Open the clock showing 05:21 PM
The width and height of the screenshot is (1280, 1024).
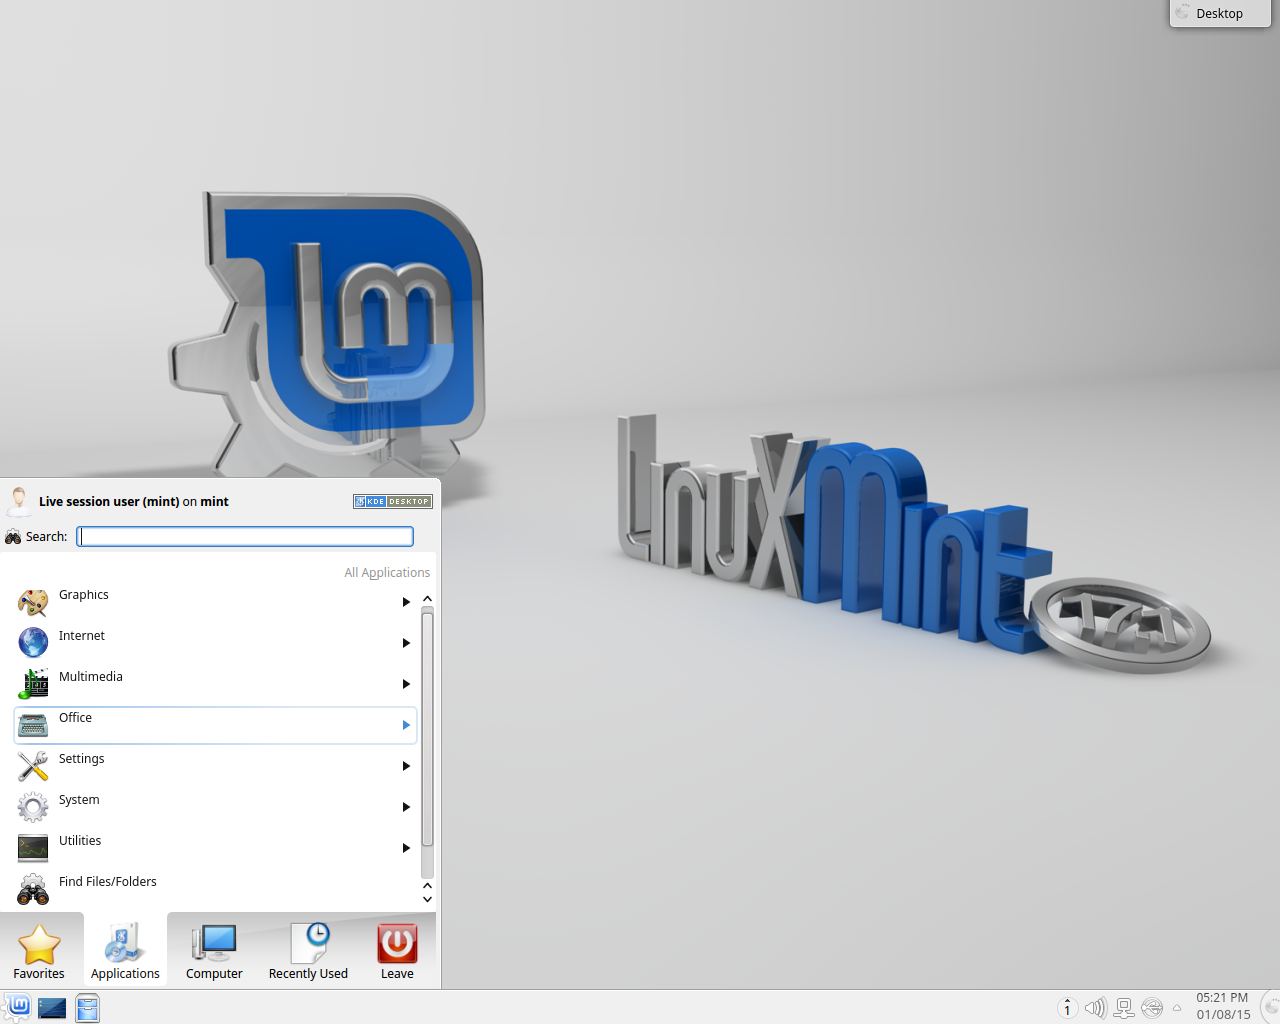[1223, 1006]
